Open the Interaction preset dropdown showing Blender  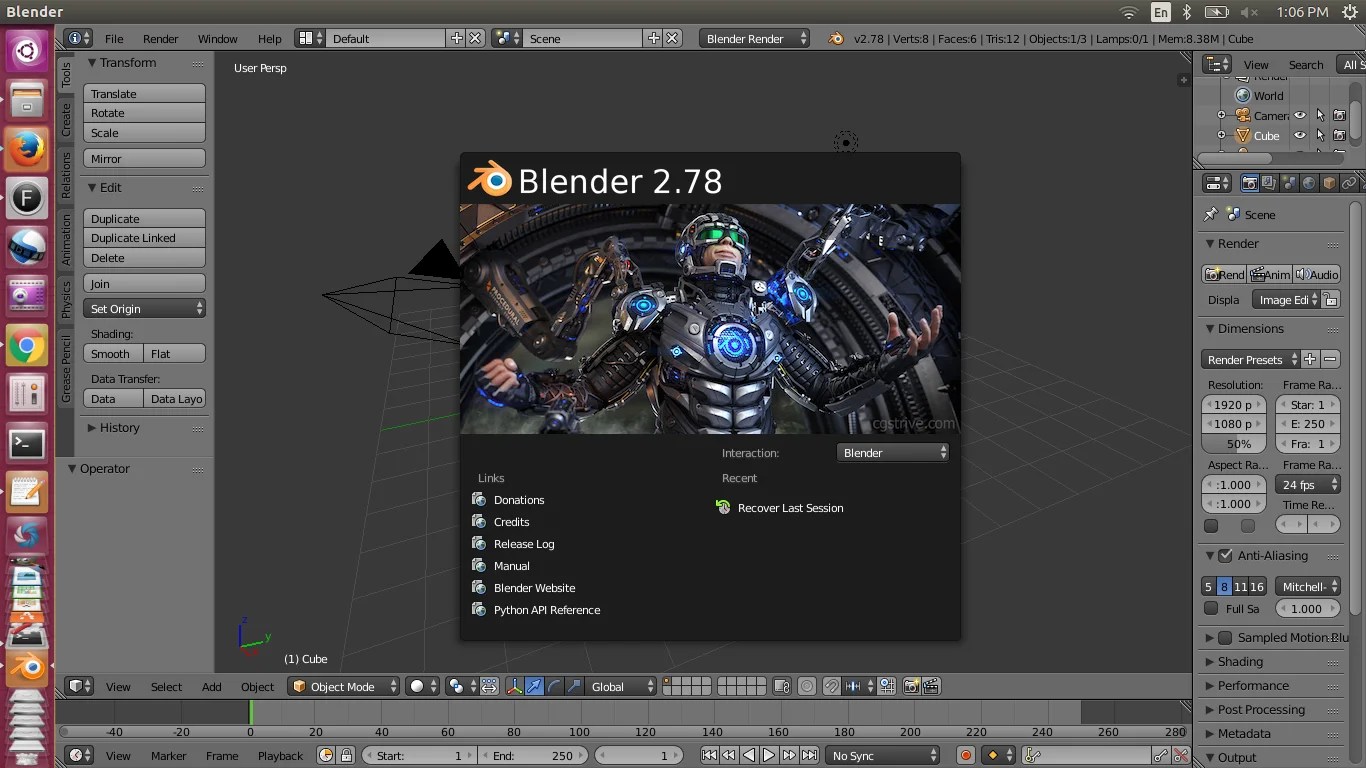(x=892, y=452)
